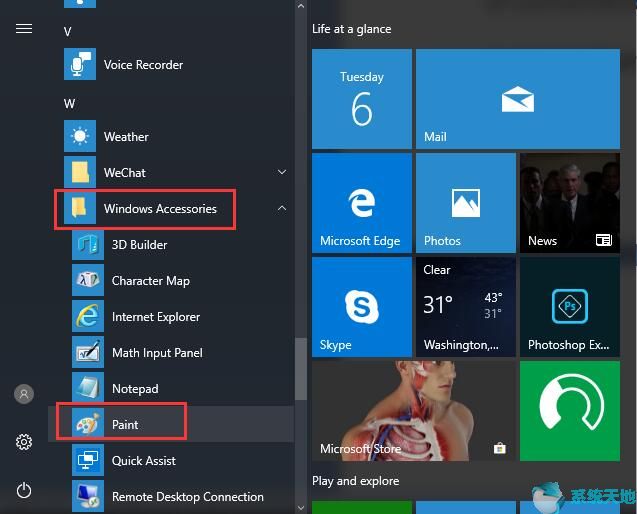This screenshot has height=514, width=637.
Task: Launch Internet Explorer icon
Action: [x=88, y=316]
